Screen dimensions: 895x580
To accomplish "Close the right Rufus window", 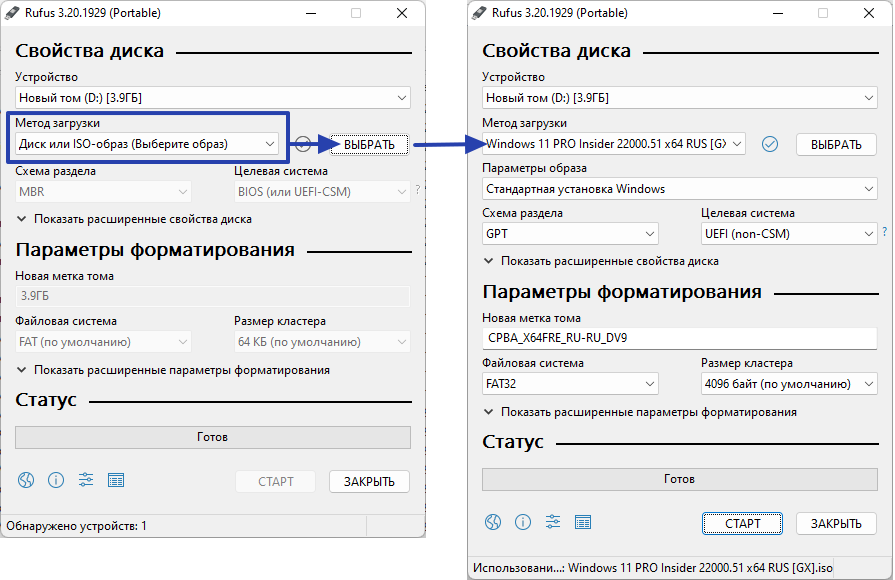I will pos(869,13).
